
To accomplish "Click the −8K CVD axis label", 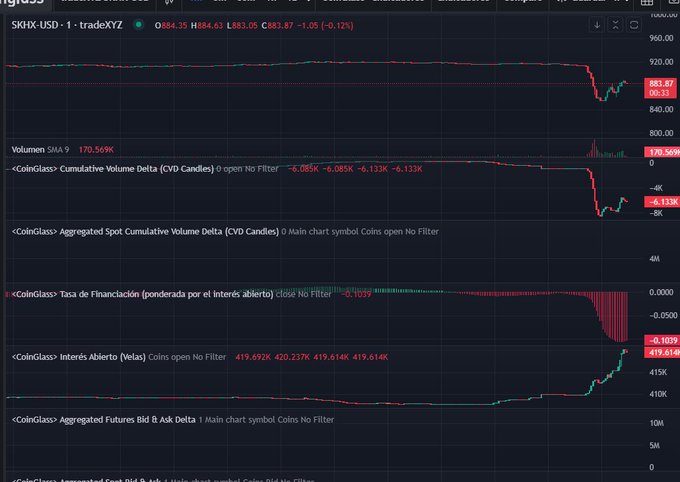I will (x=656, y=213).
